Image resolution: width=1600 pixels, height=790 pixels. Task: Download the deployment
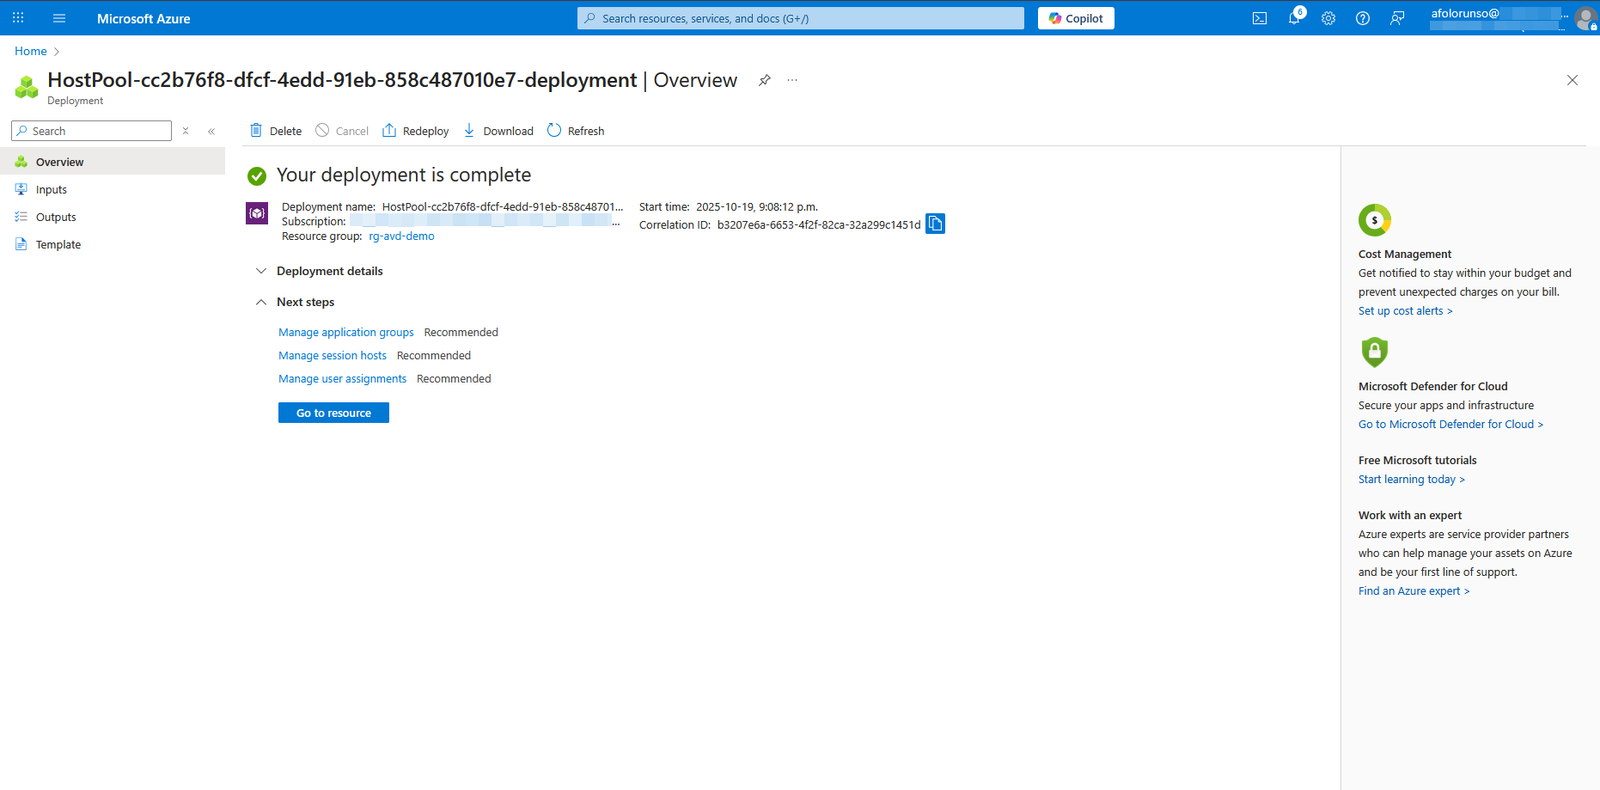pos(498,131)
